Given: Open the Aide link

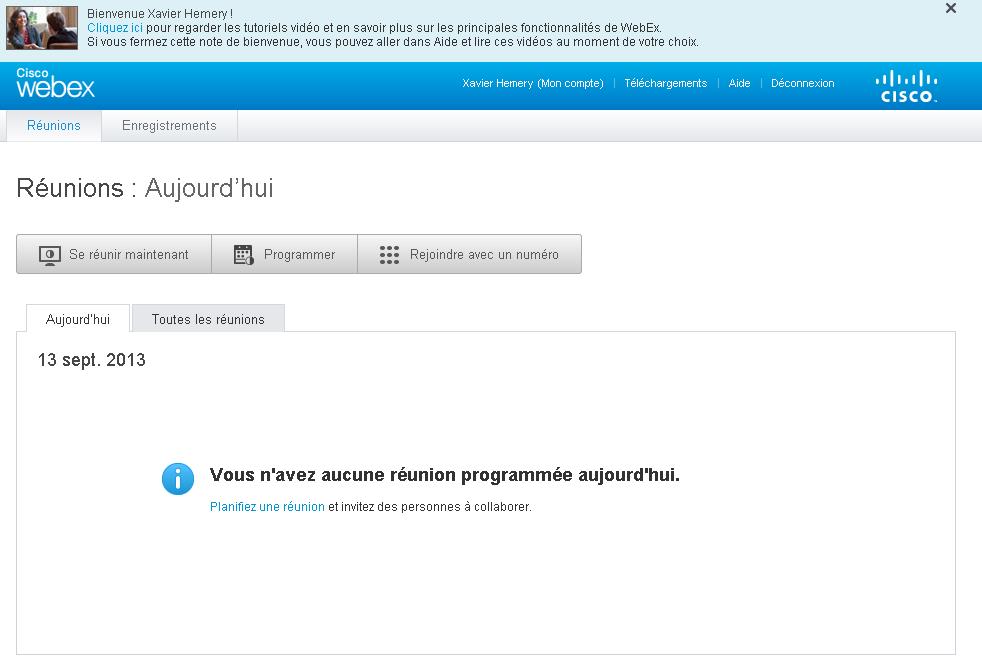Looking at the screenshot, I should [x=739, y=84].
